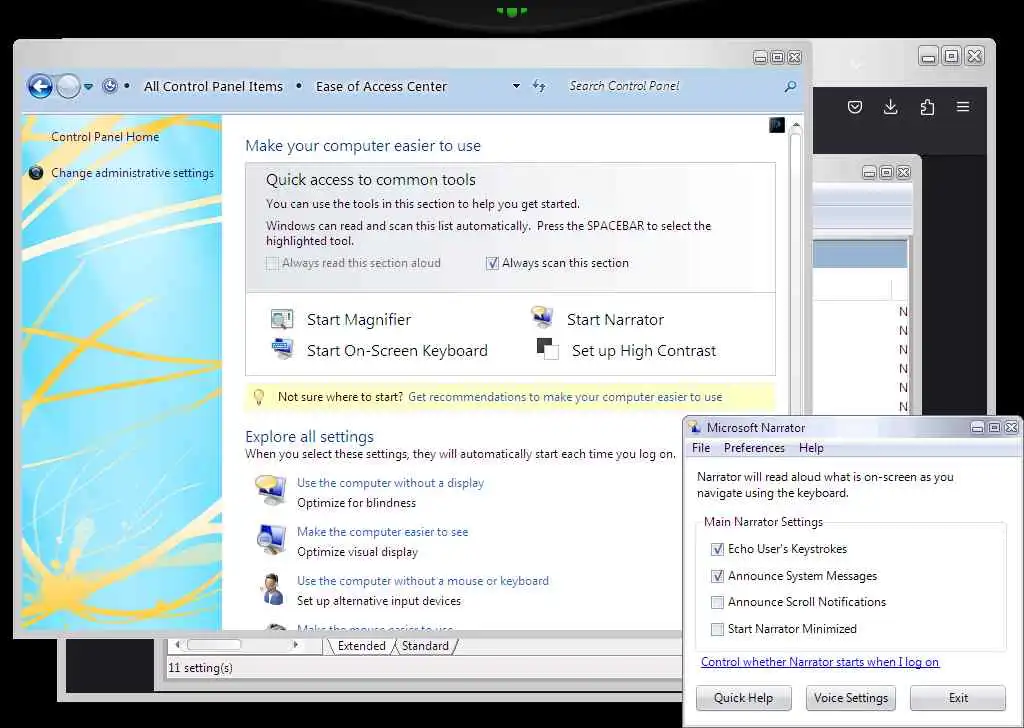Open Change administrative settings

[133, 173]
